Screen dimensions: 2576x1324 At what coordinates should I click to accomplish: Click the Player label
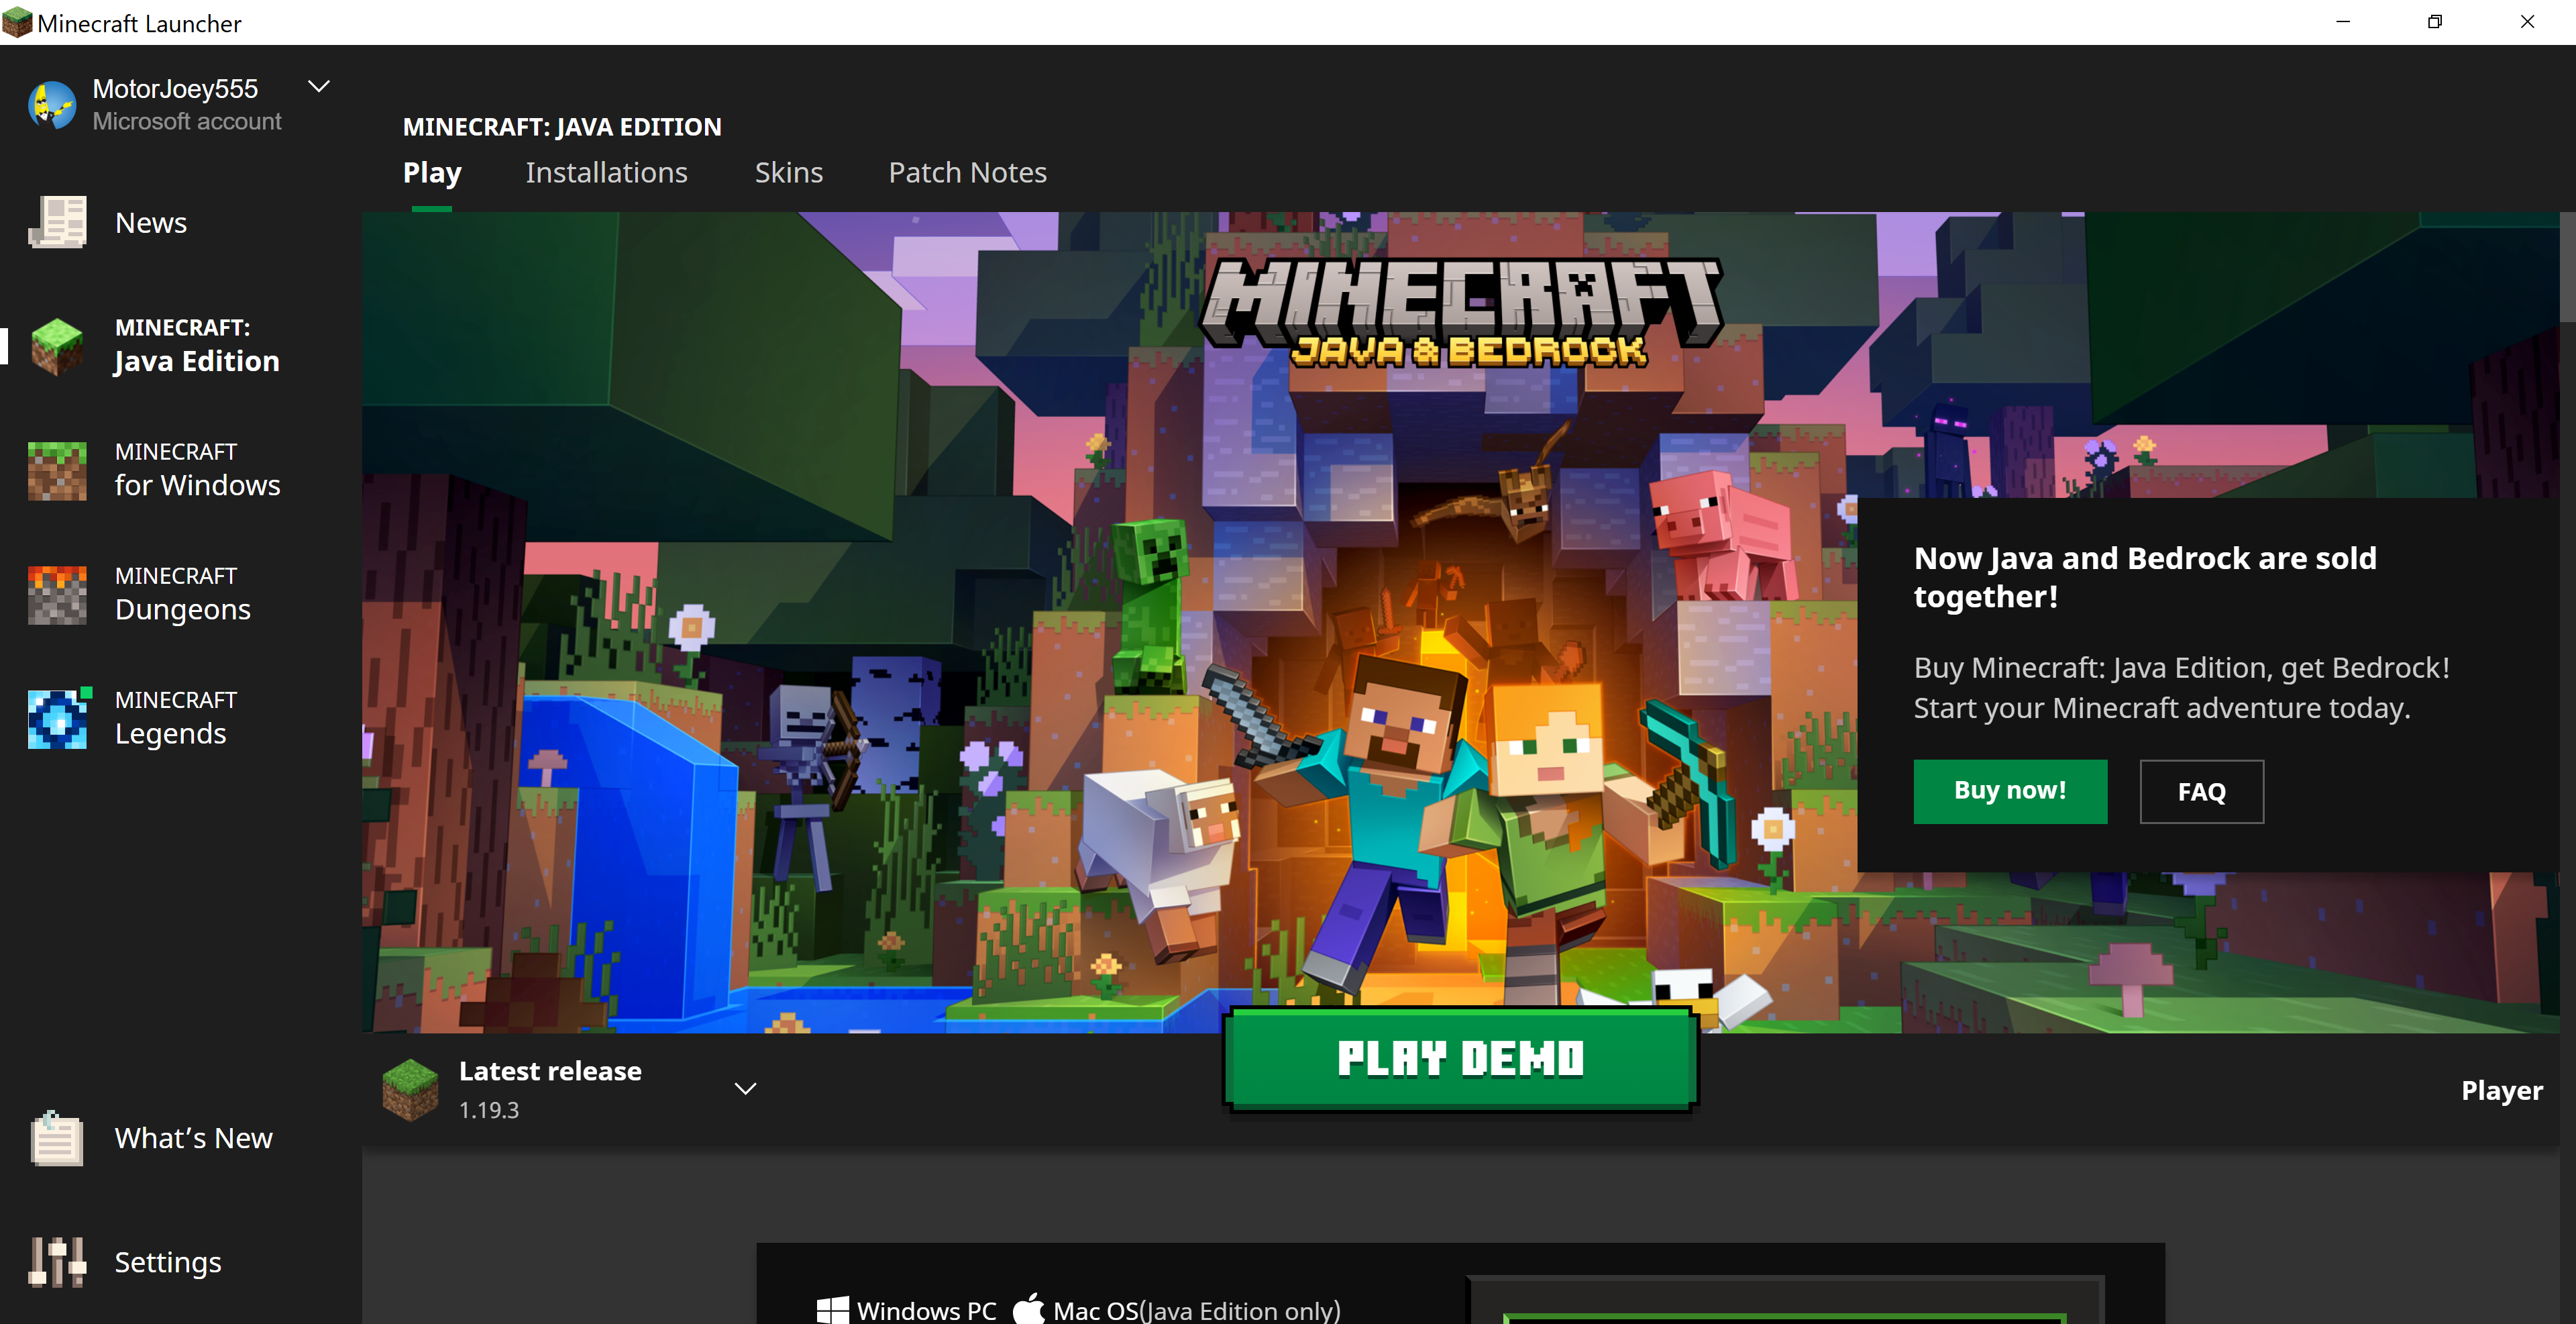2501,1090
